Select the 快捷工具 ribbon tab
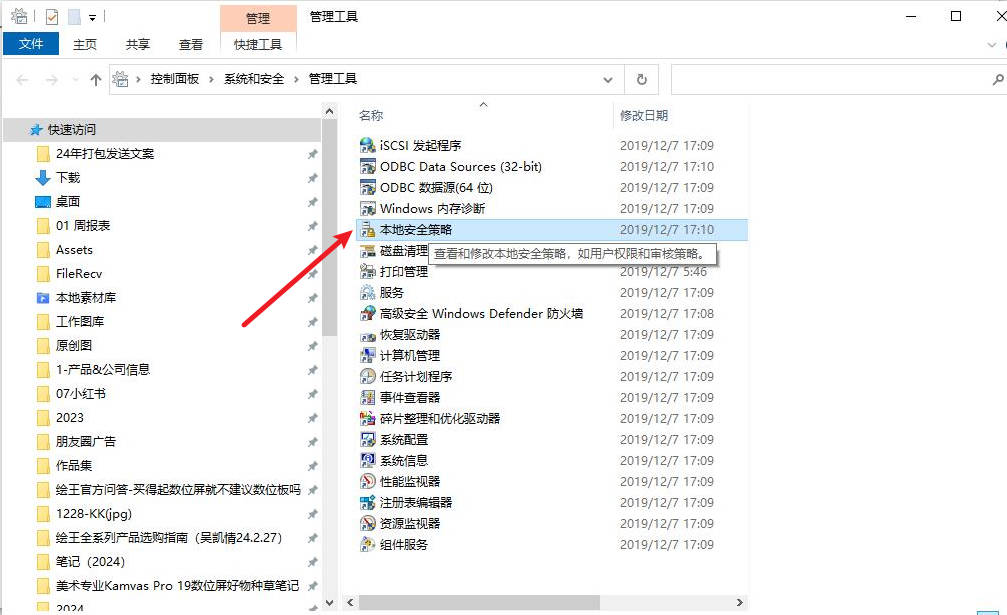The width and height of the screenshot is (1007, 615). click(258, 44)
